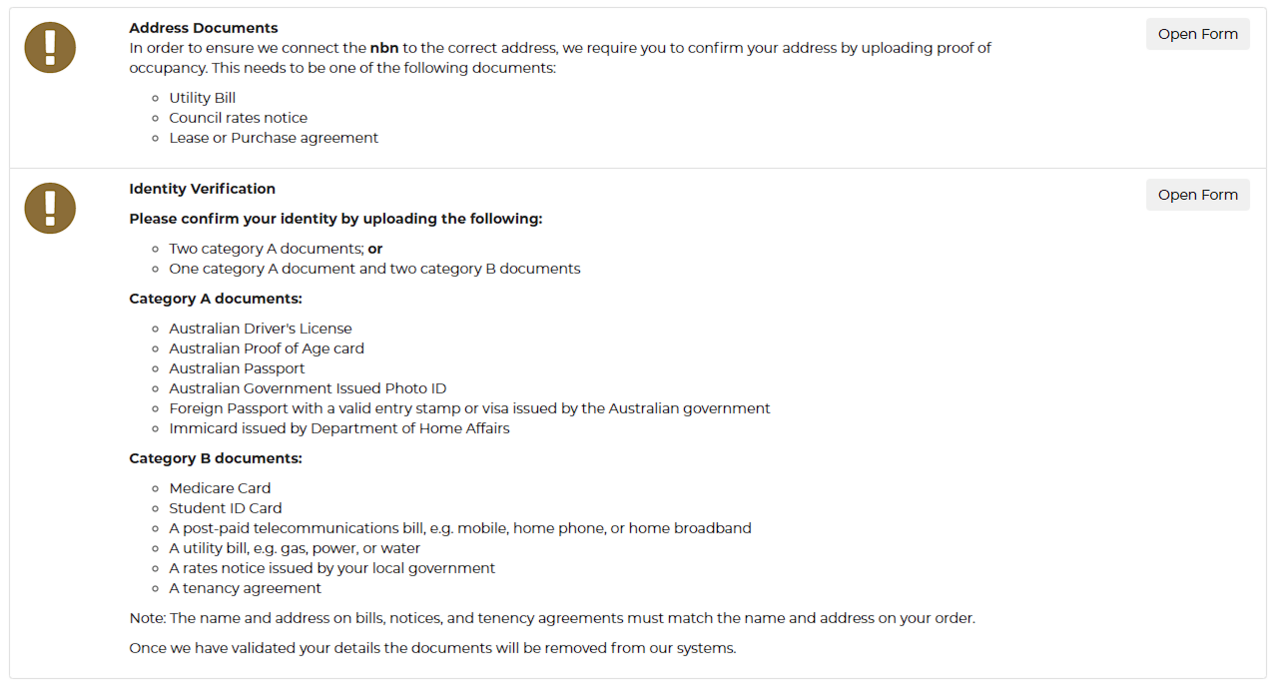Select the Utility Bill list item

(202, 98)
